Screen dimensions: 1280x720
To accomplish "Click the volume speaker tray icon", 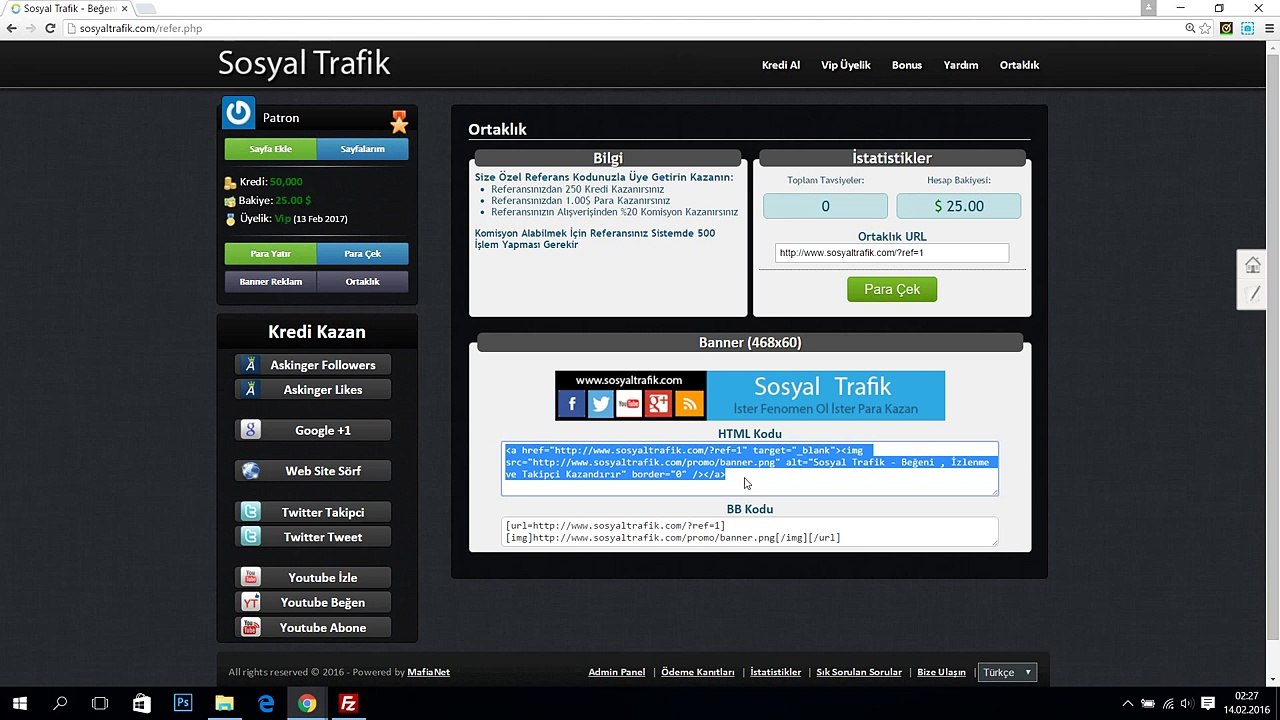I will click(1186, 703).
